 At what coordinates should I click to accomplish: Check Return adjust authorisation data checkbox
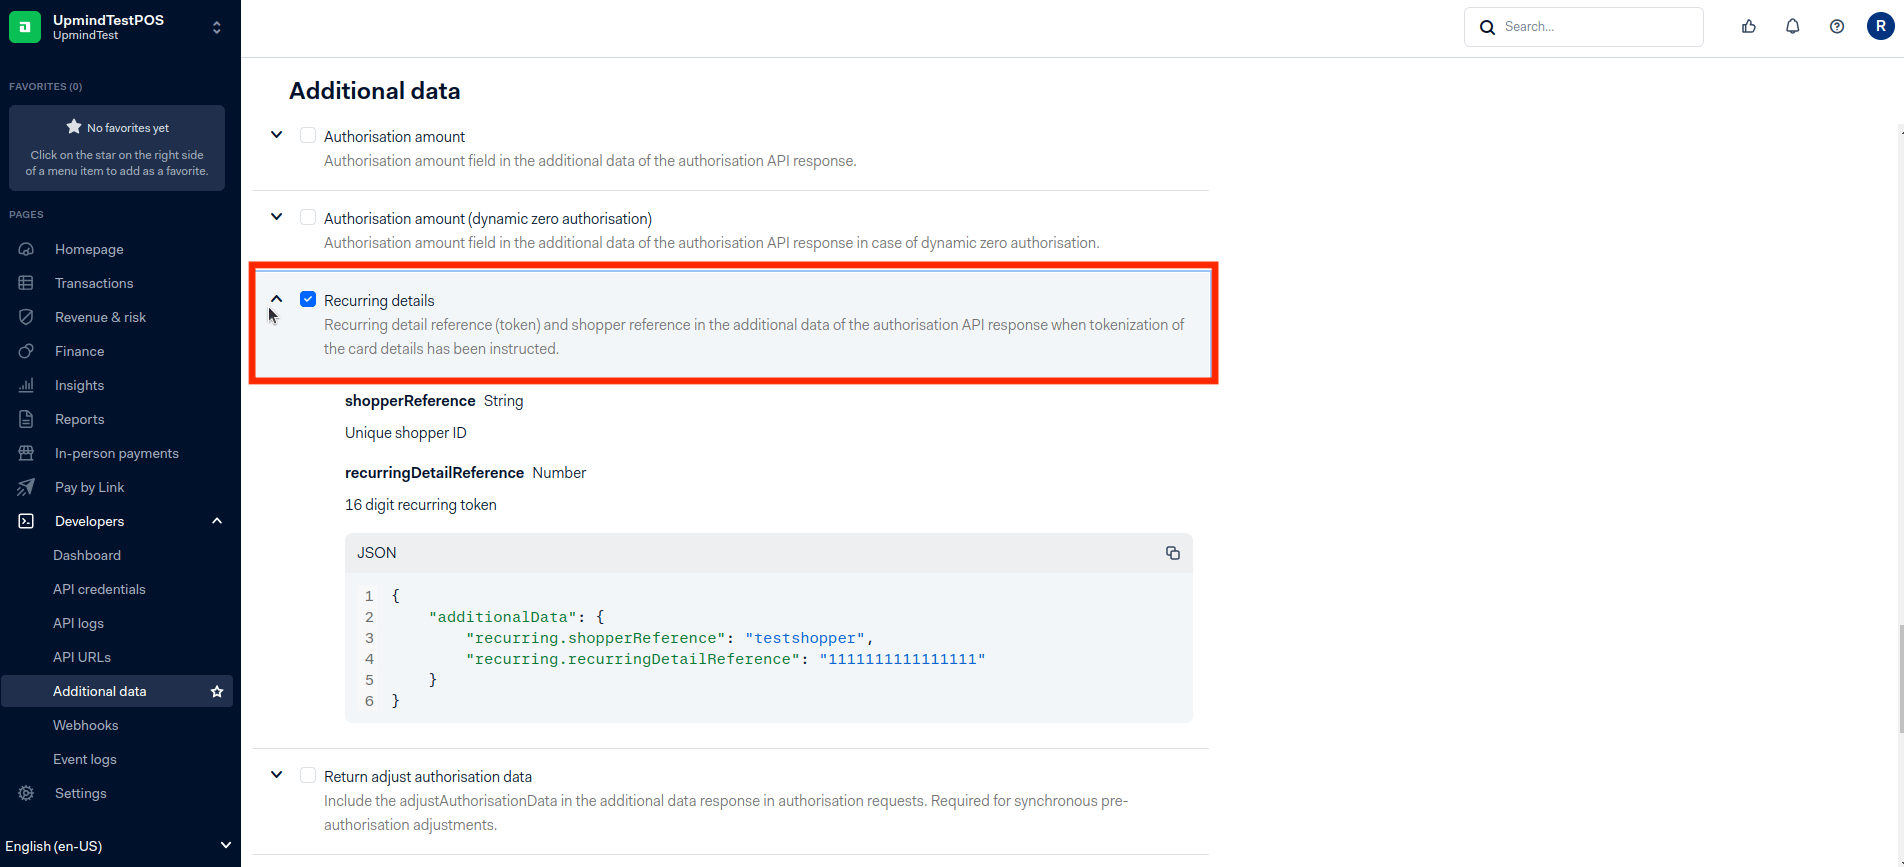pos(308,775)
